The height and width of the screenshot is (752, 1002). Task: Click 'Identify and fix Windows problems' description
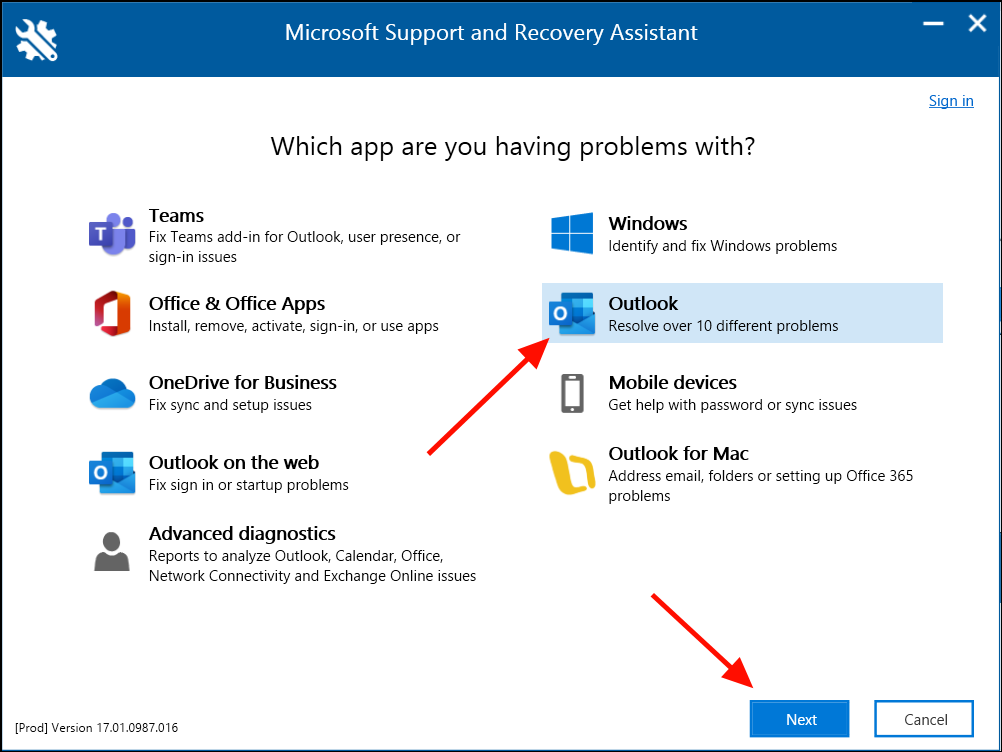coord(723,246)
